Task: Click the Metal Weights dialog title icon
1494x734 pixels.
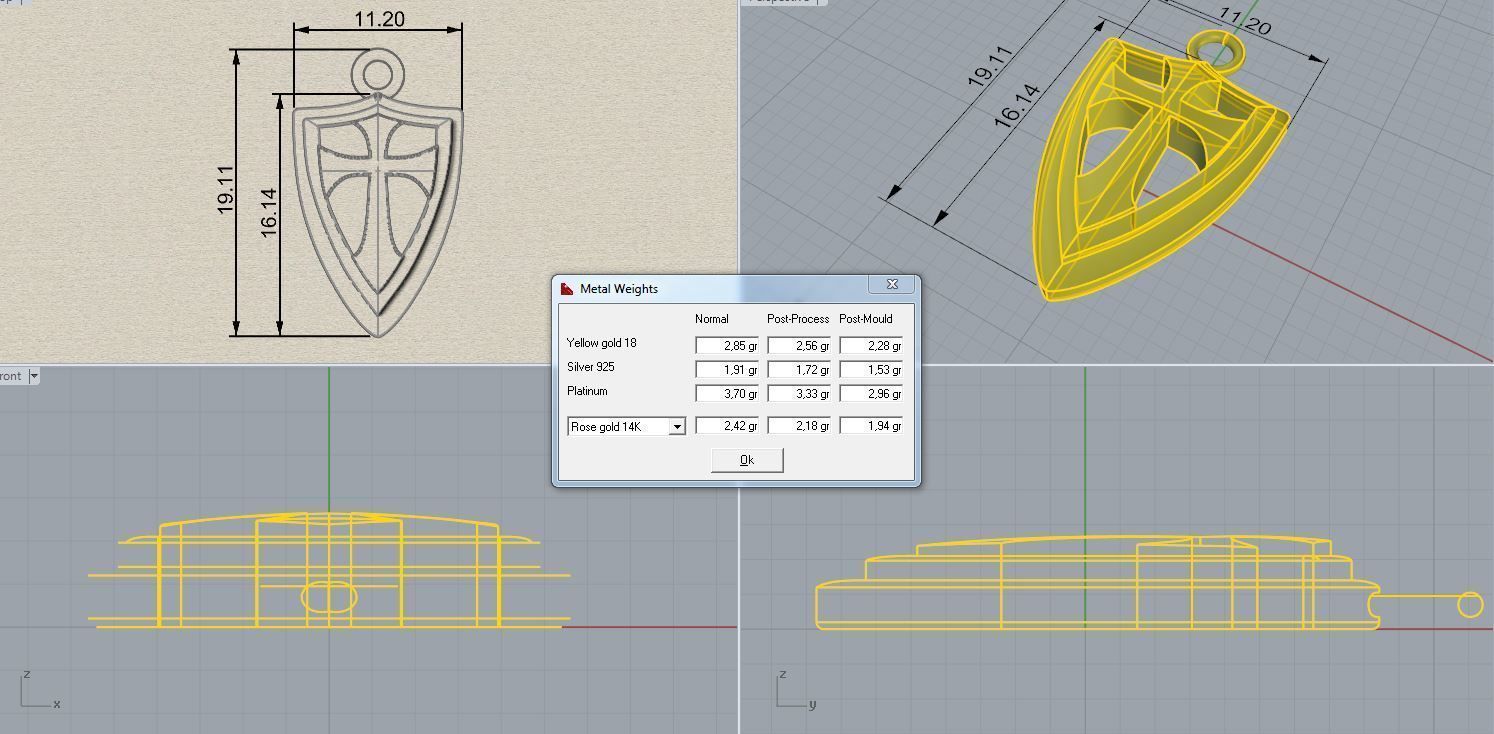Action: (567, 288)
